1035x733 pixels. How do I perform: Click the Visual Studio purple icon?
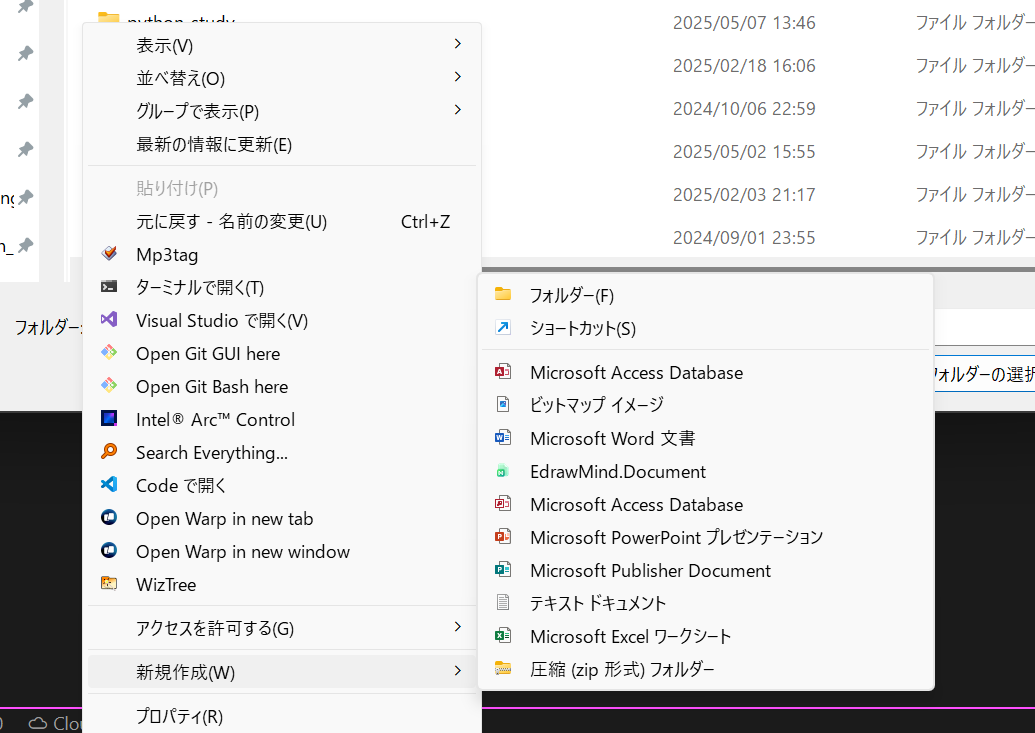[109, 320]
